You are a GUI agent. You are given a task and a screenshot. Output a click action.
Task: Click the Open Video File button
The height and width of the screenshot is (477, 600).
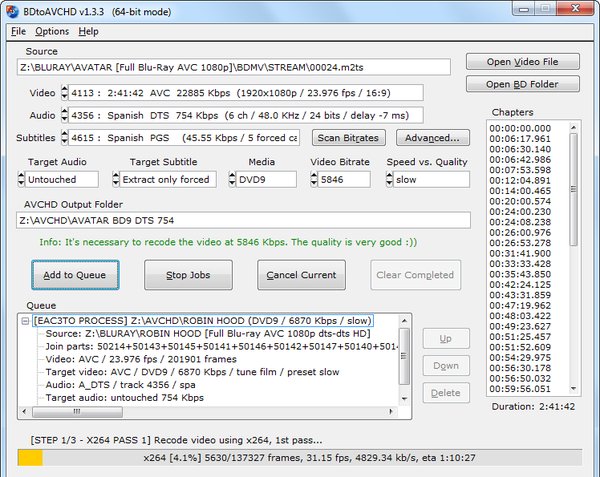tap(535, 62)
